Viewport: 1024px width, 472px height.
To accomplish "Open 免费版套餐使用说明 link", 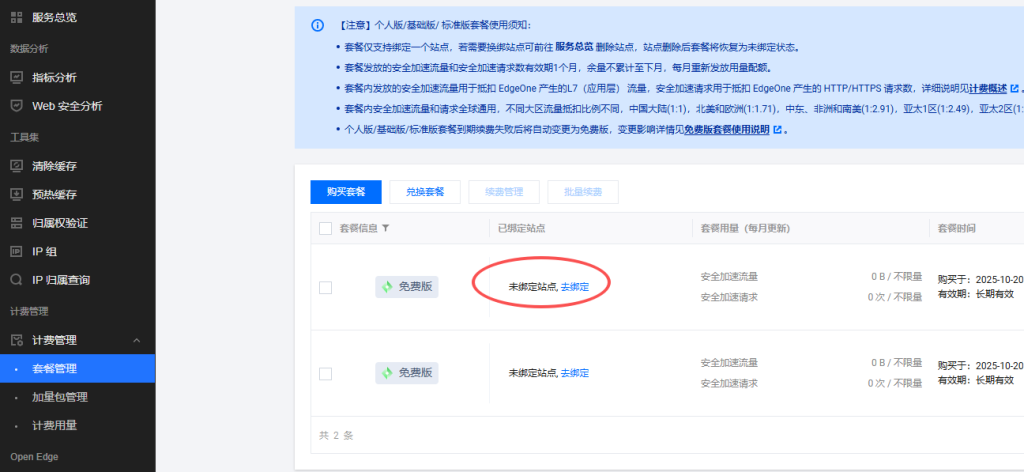I will coord(727,129).
